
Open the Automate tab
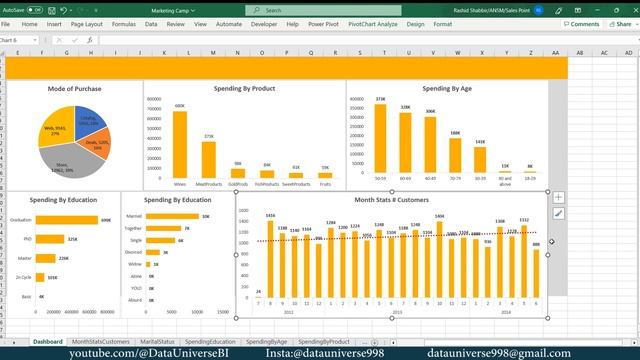[x=229, y=24]
